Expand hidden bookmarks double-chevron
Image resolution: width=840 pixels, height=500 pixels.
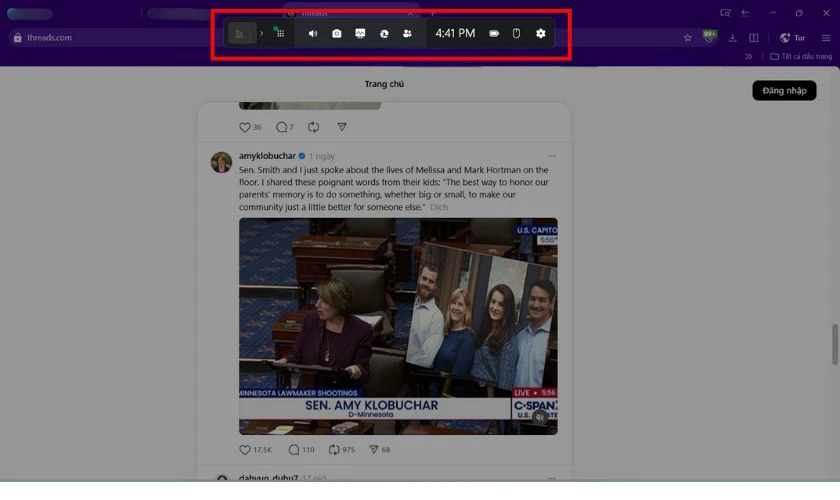748,56
